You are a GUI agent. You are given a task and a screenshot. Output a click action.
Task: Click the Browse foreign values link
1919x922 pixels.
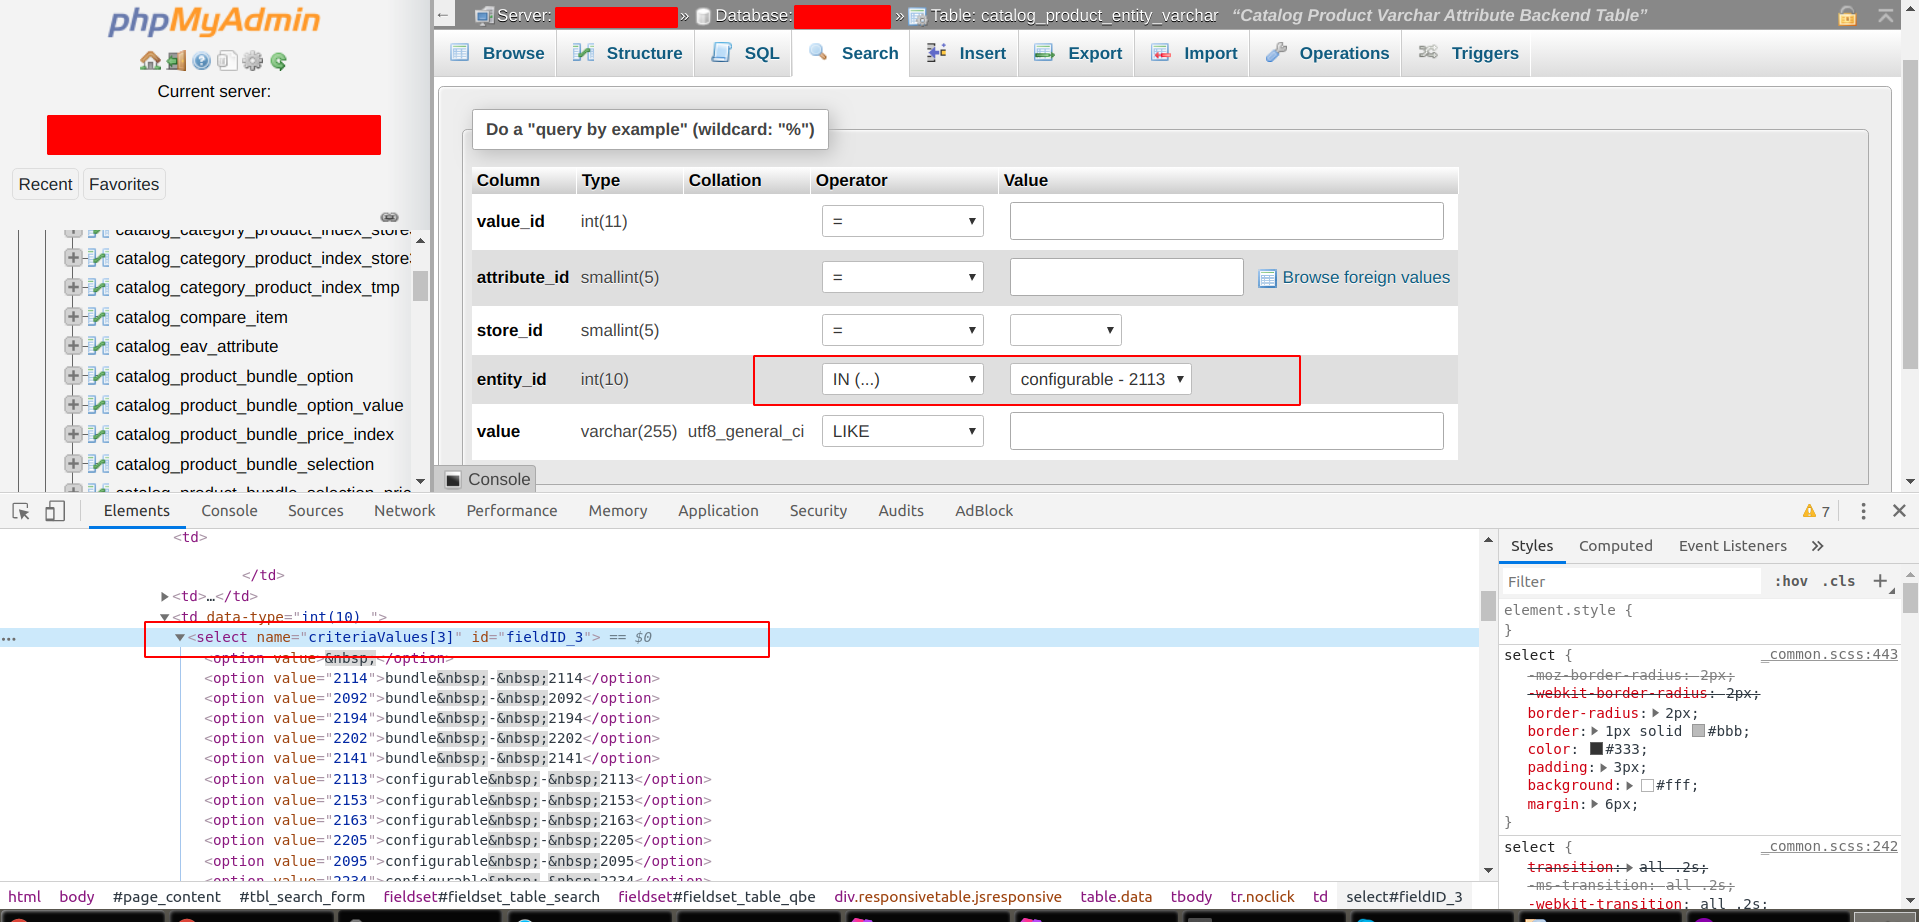1364,277
